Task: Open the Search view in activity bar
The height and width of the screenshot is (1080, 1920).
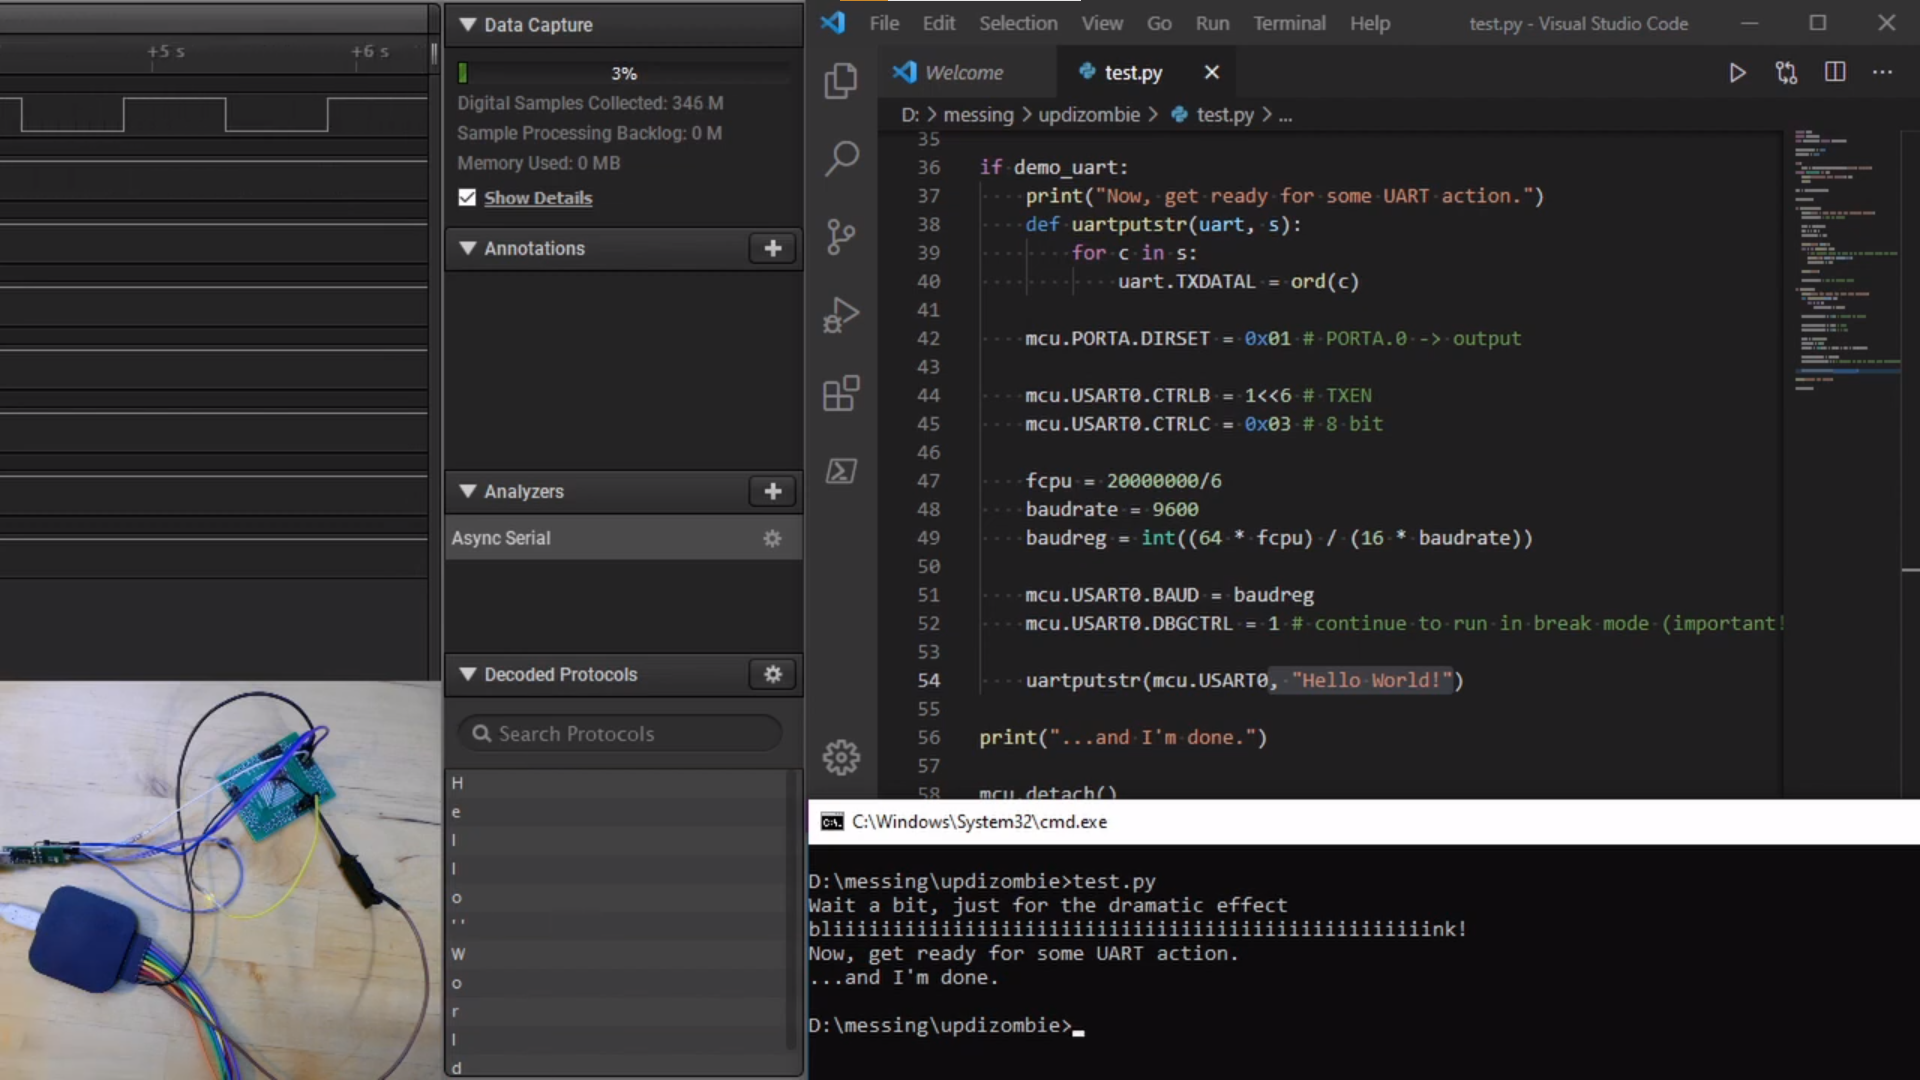Action: click(841, 158)
